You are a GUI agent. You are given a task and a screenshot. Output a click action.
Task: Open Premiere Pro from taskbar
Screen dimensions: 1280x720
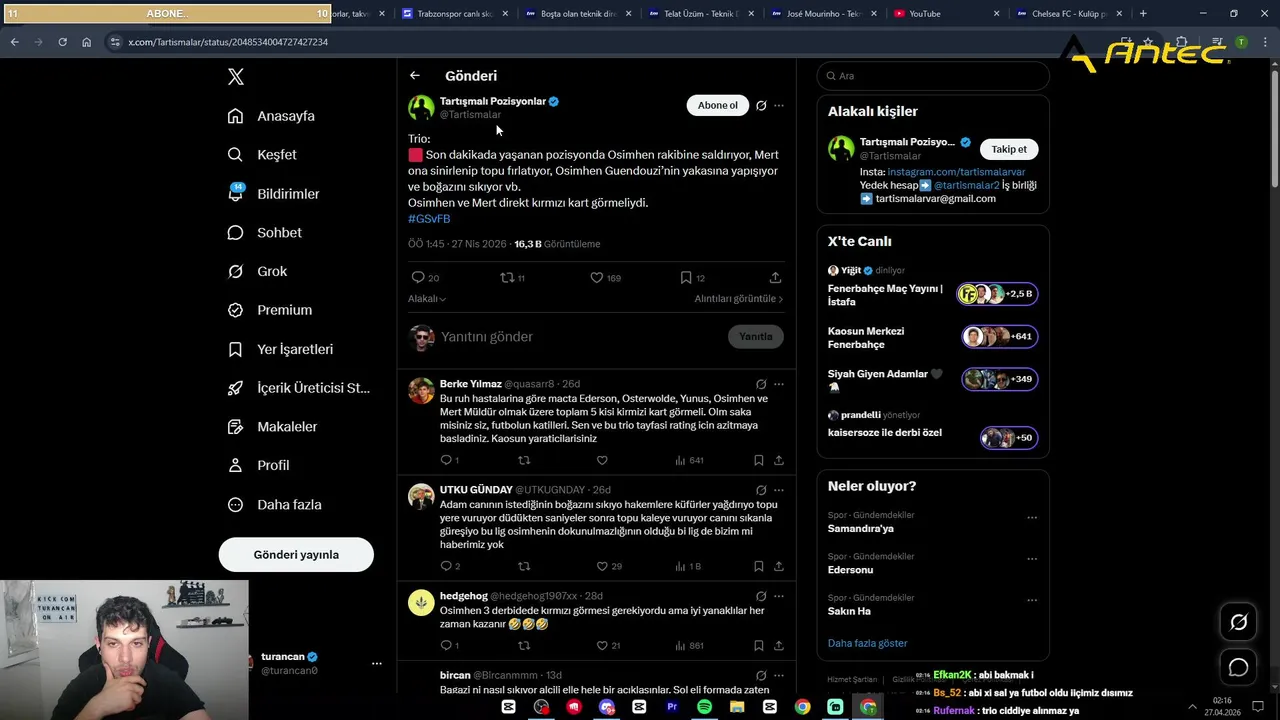(672, 707)
